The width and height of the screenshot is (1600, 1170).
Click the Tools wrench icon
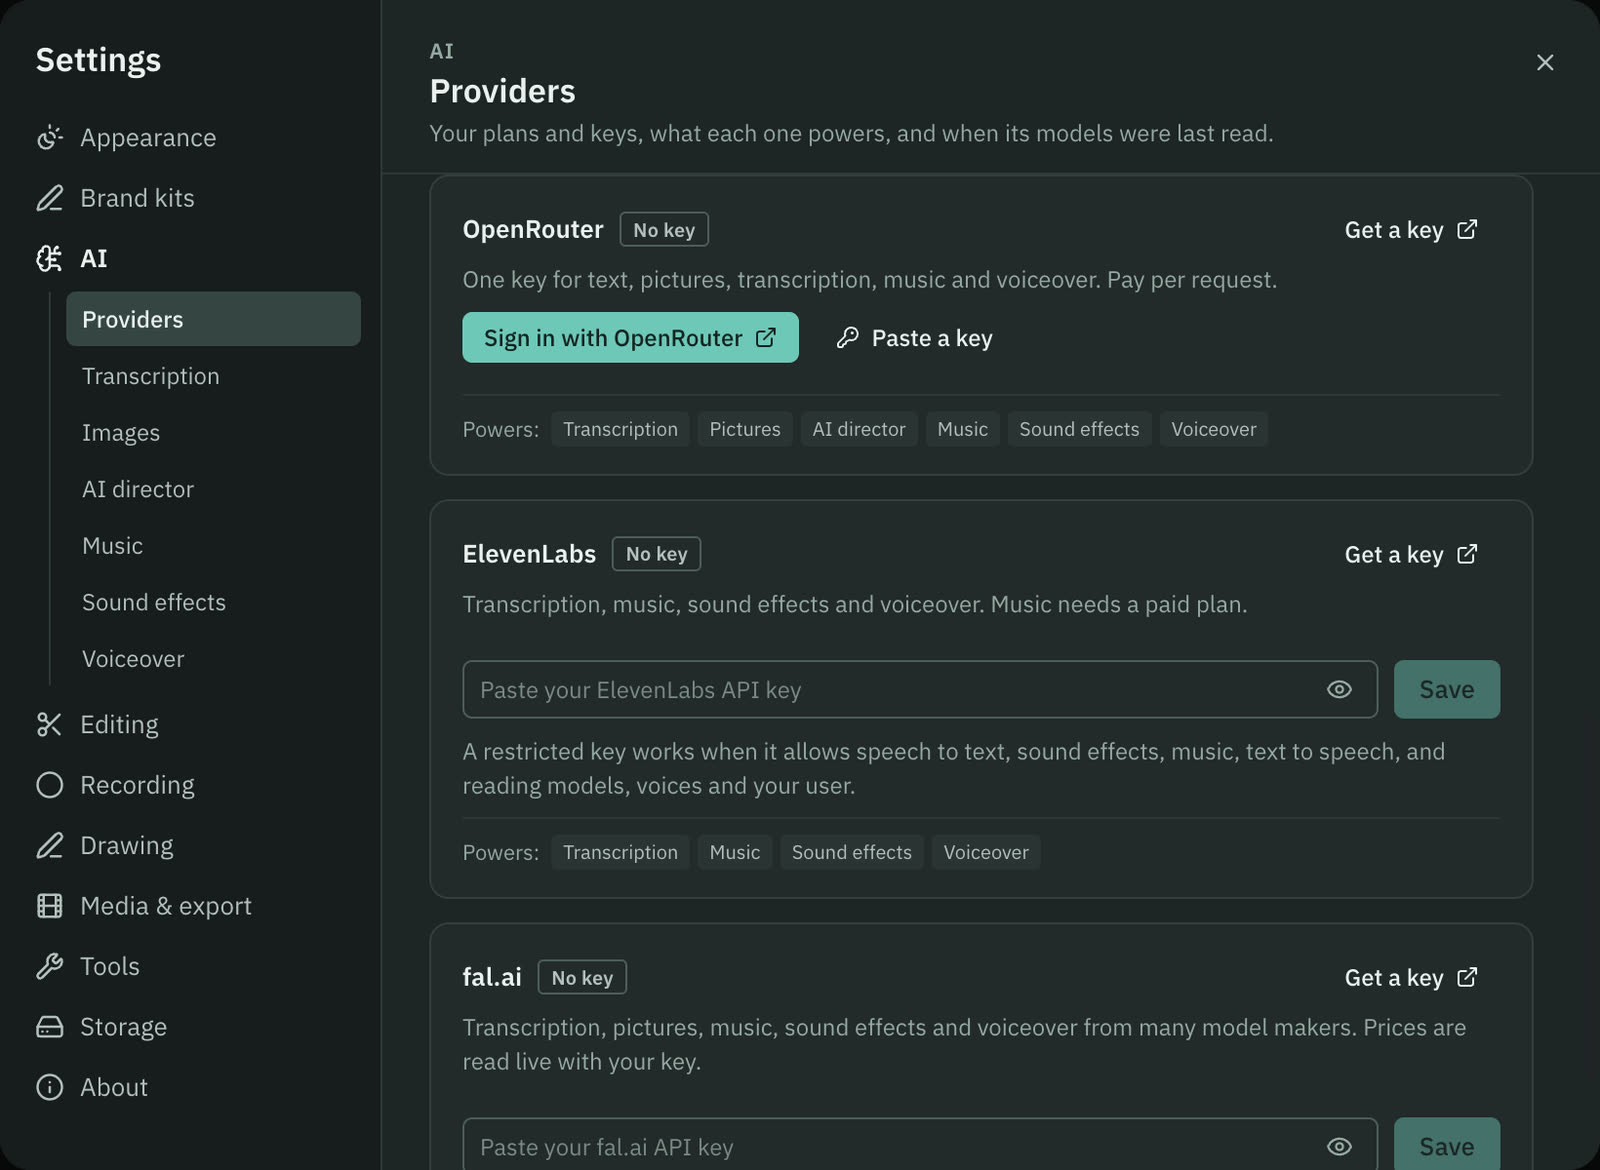(49, 966)
